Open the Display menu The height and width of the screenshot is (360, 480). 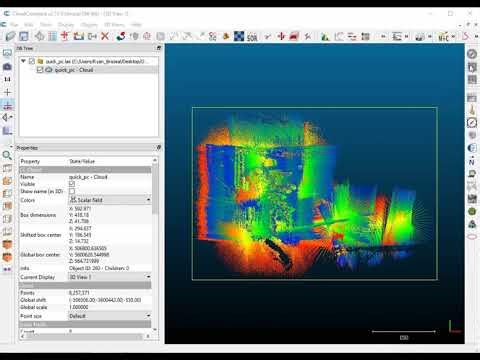(66, 25)
